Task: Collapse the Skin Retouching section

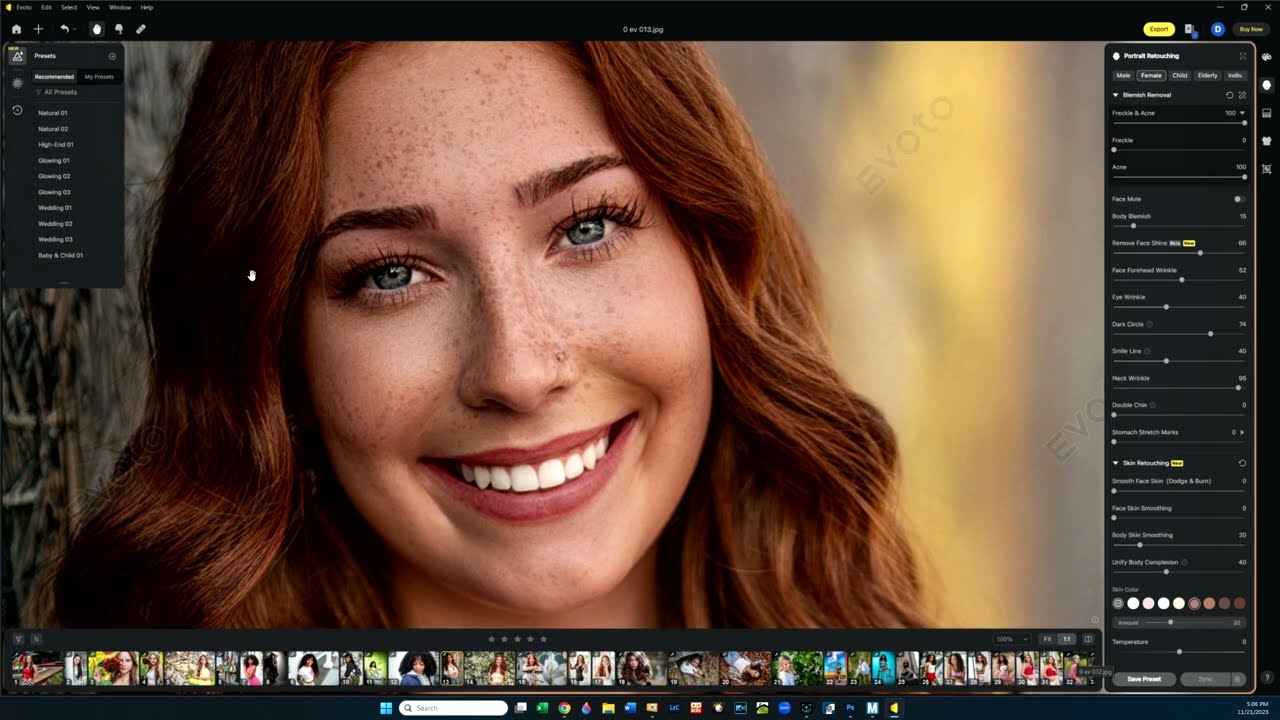Action: click(1116, 463)
